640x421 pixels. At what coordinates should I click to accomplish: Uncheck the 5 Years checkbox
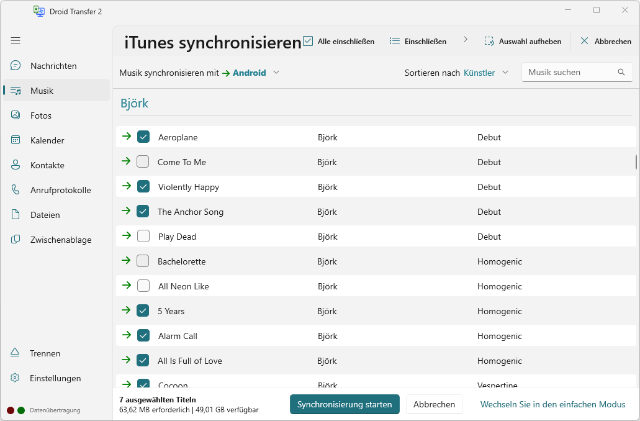click(143, 311)
